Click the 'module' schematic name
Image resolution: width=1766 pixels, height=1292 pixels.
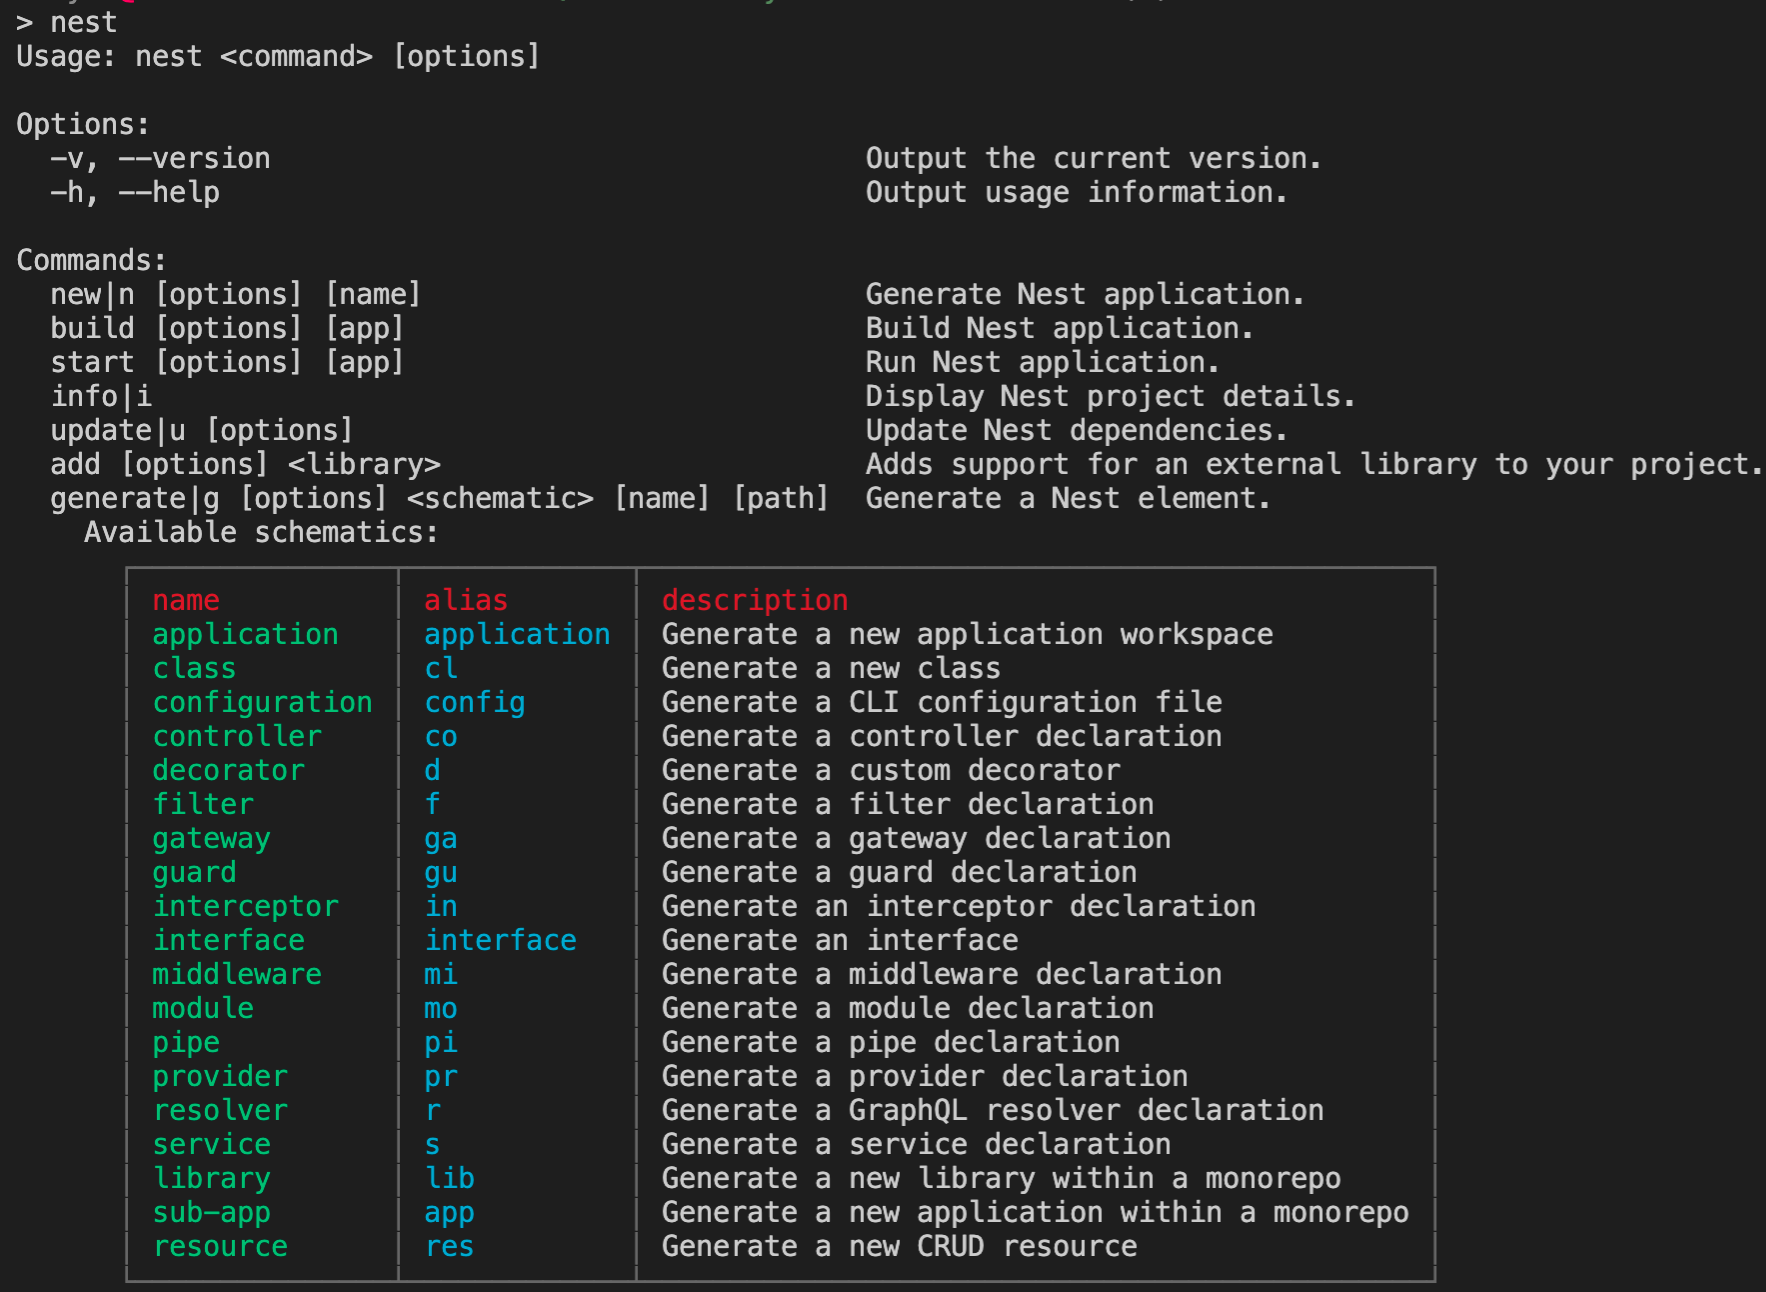click(203, 1009)
